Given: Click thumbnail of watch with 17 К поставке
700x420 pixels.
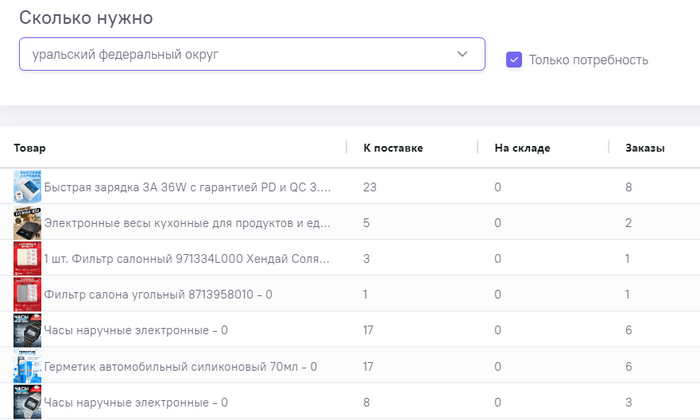Looking at the screenshot, I should tap(27, 331).
